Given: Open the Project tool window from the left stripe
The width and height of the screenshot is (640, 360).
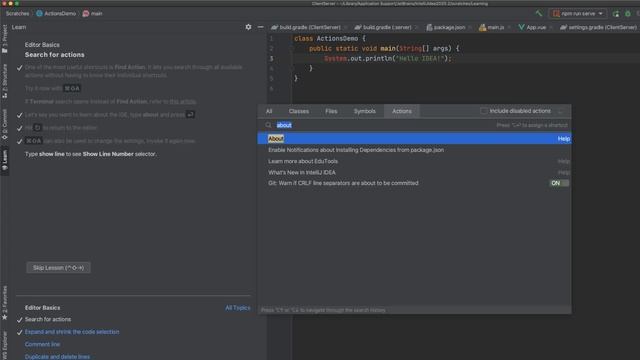Looking at the screenshot, I should click(4, 39).
